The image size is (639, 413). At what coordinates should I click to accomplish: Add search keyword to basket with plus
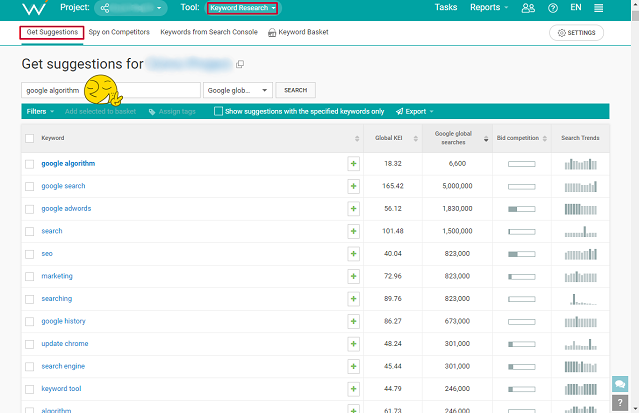click(x=353, y=231)
